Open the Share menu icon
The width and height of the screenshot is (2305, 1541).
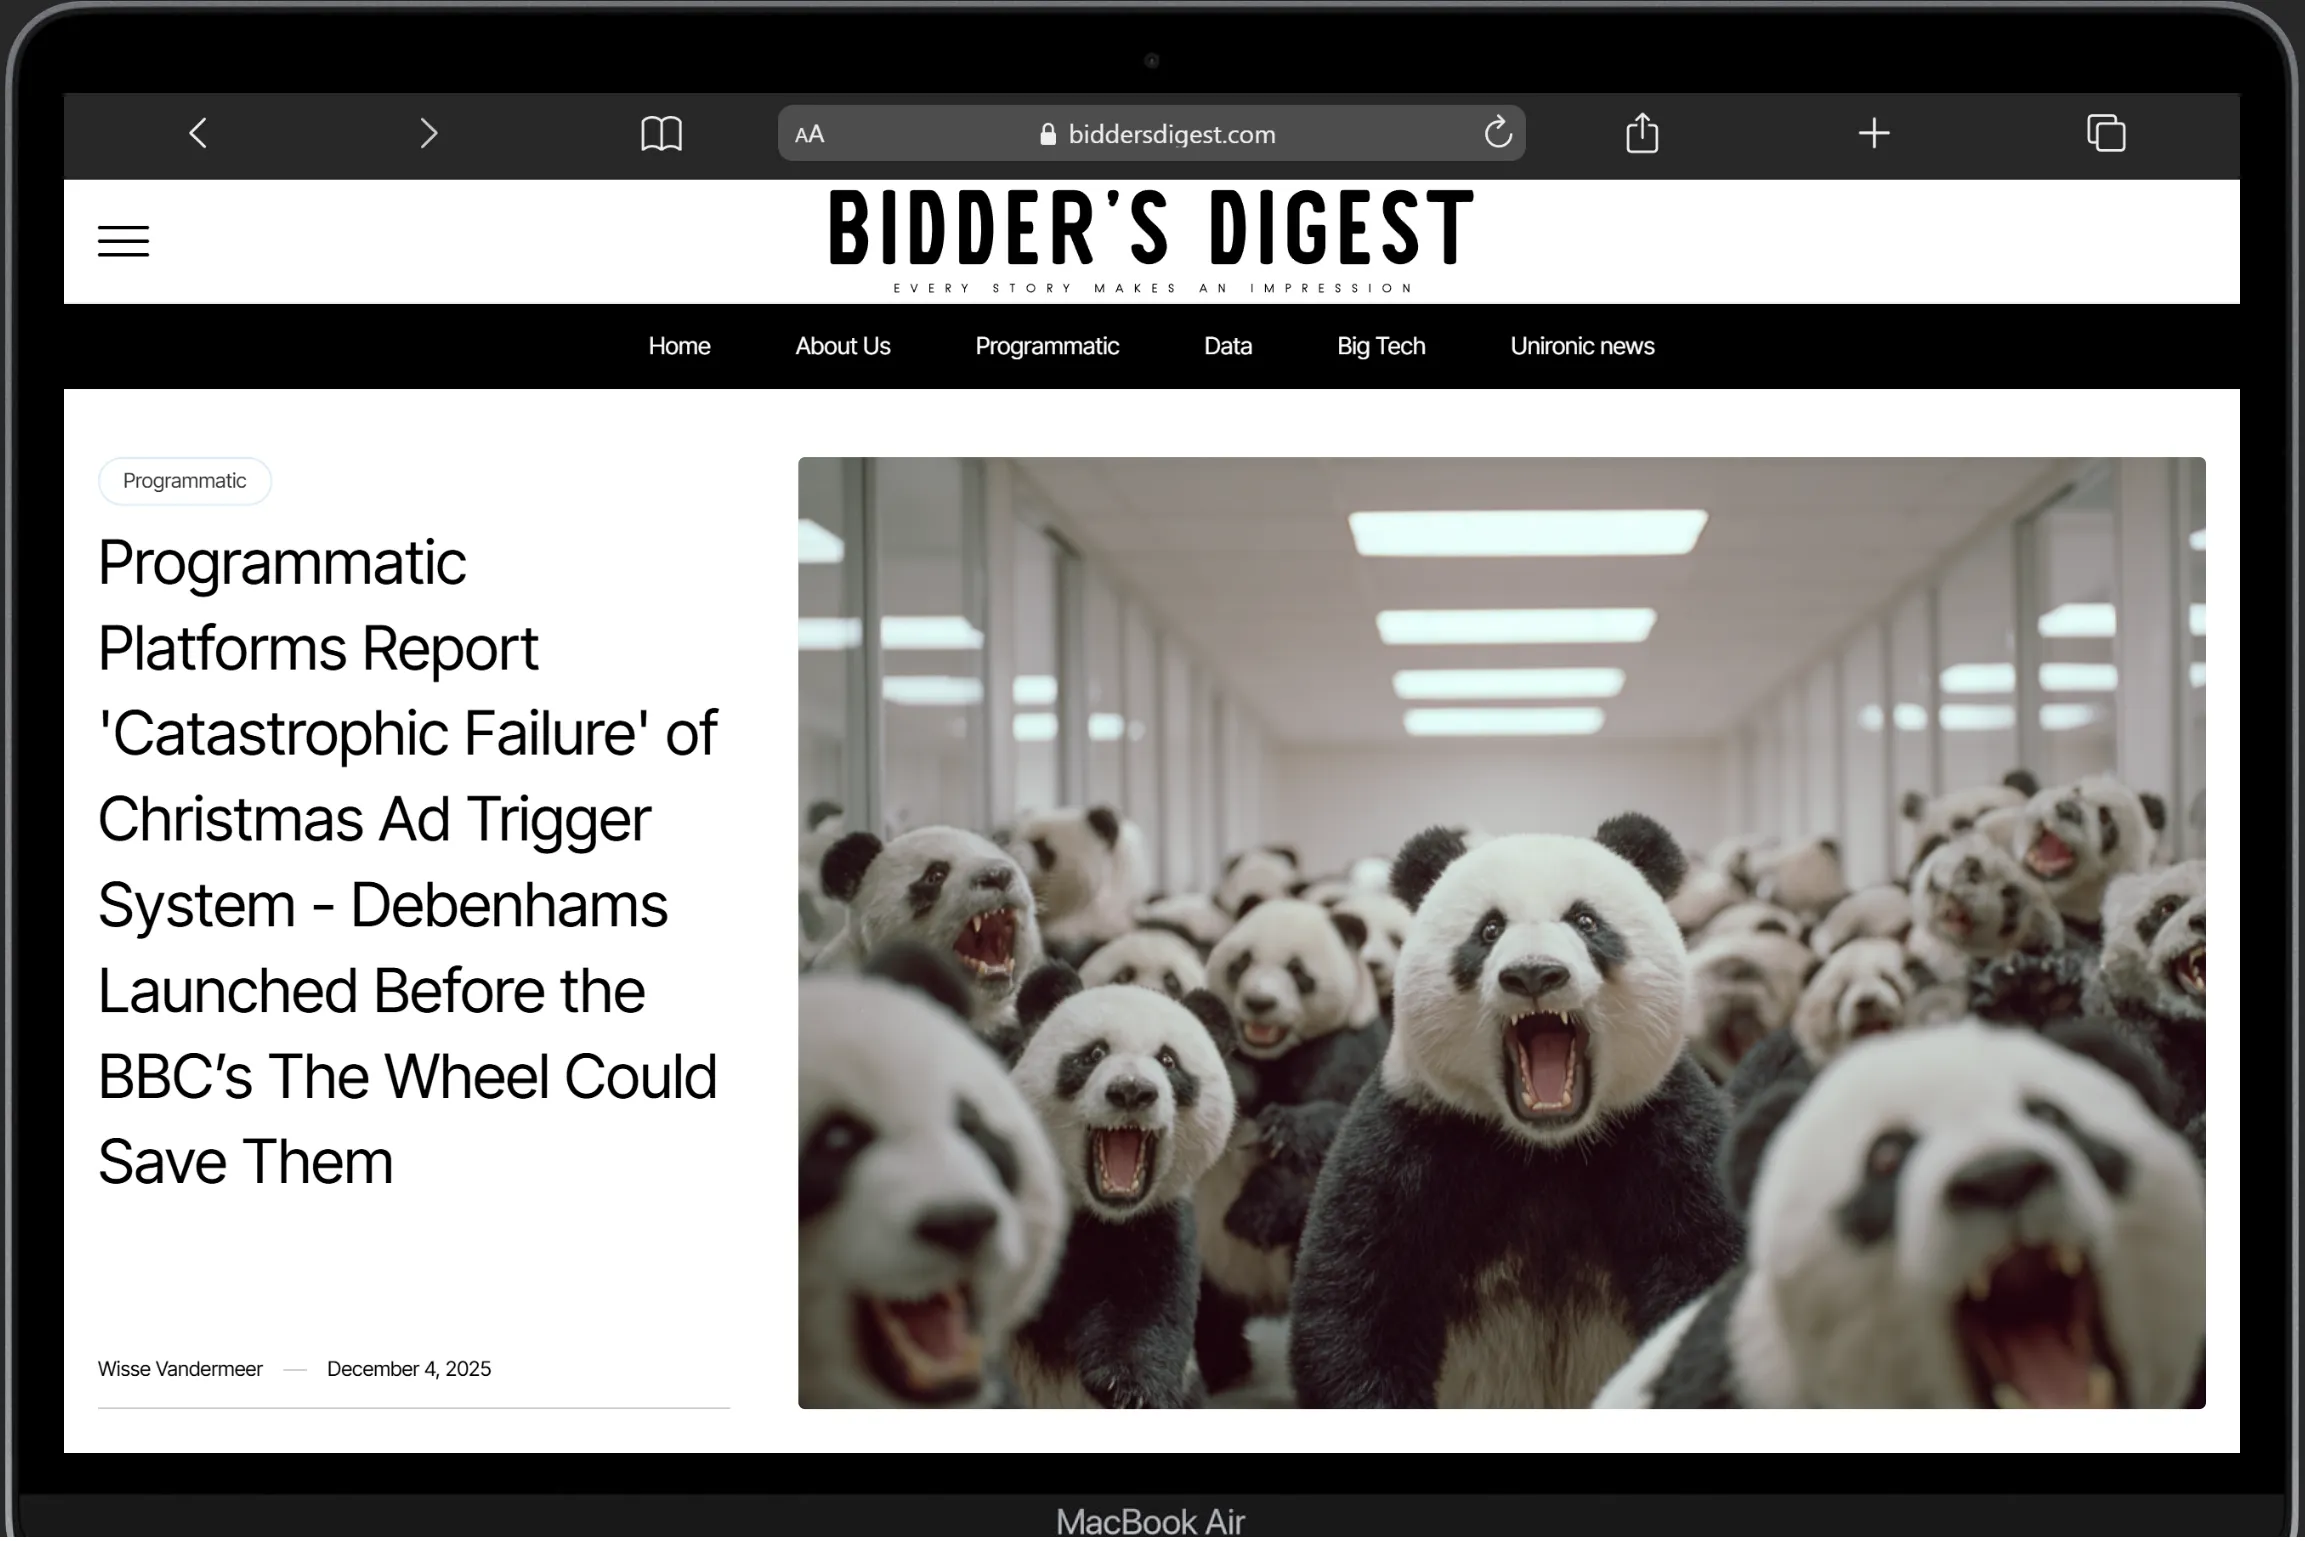click(x=1640, y=133)
